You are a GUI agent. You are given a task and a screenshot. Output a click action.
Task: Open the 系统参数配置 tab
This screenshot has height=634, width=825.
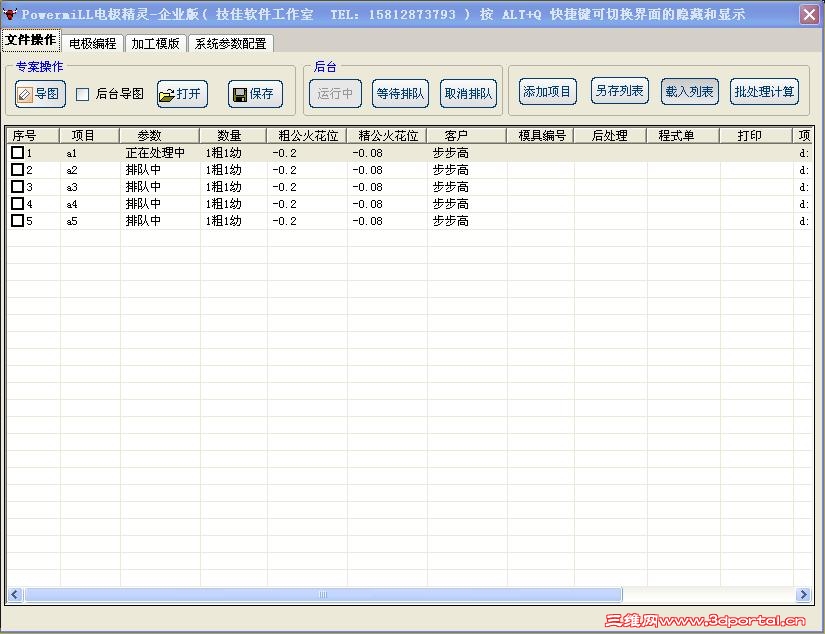click(230, 43)
